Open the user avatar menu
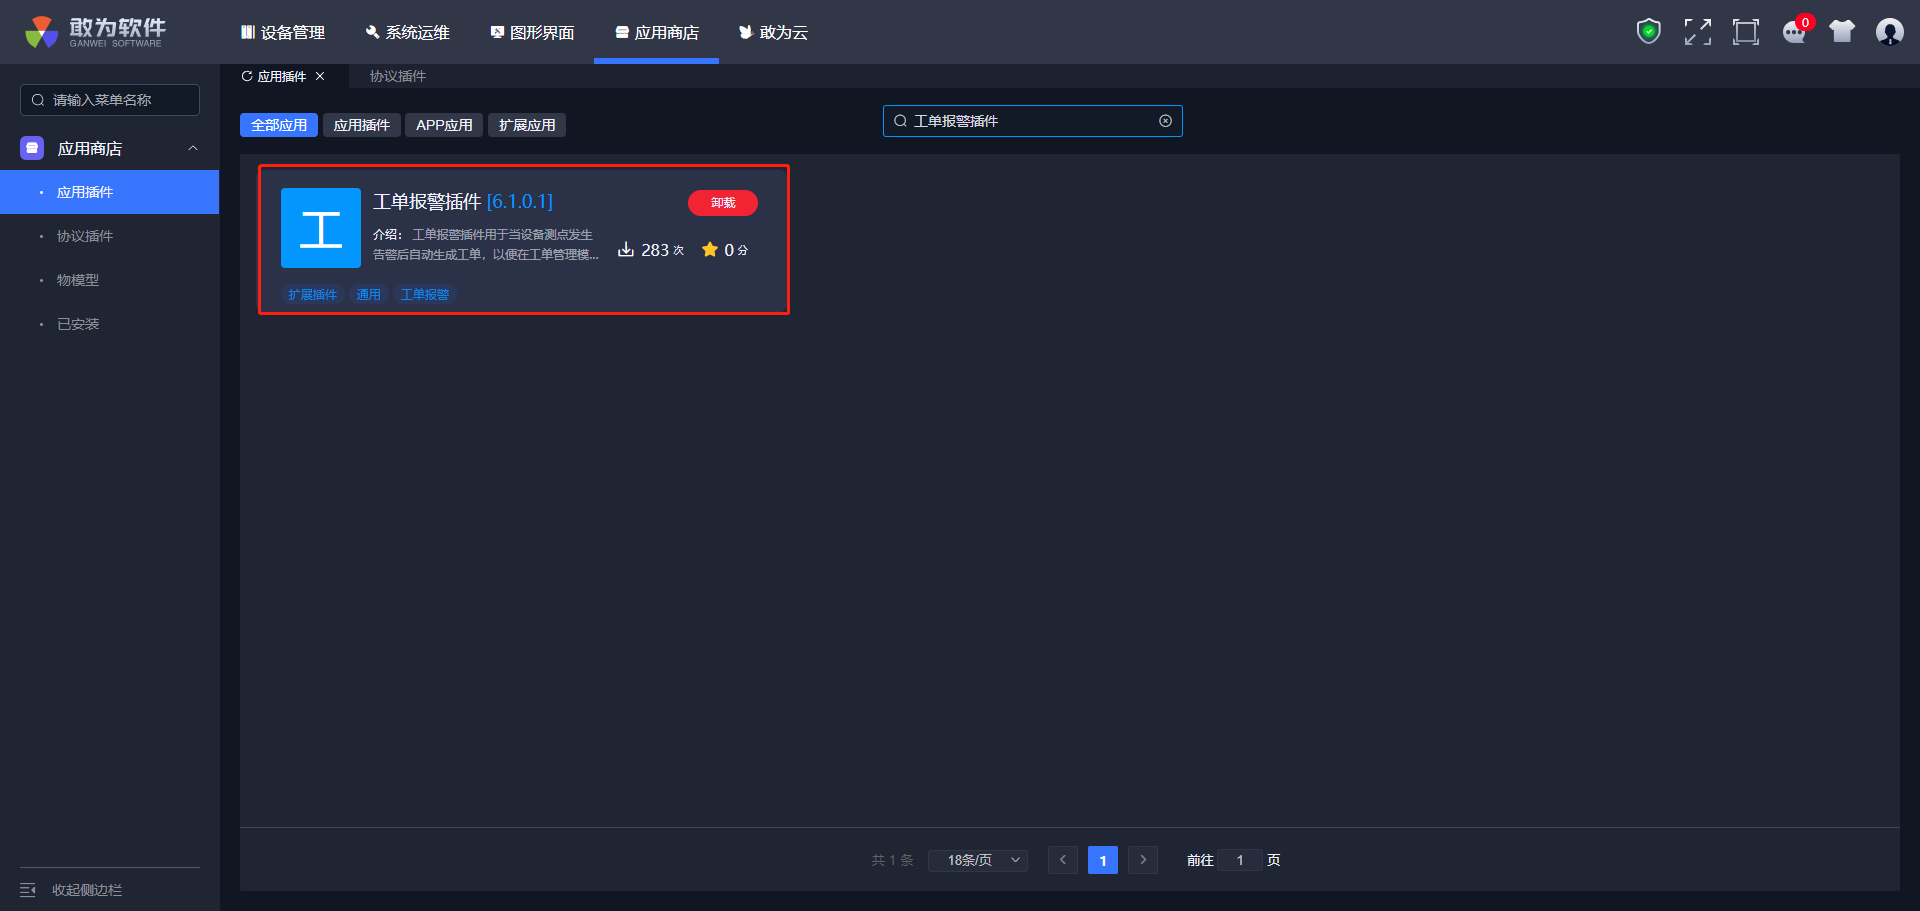 1890,32
